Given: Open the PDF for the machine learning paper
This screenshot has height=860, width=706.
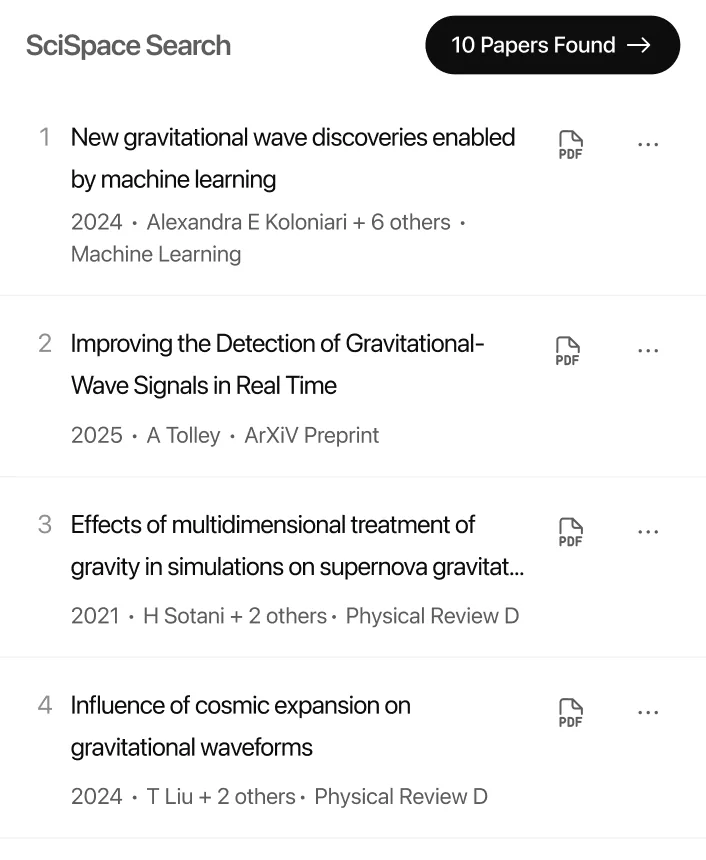Looking at the screenshot, I should (569, 143).
